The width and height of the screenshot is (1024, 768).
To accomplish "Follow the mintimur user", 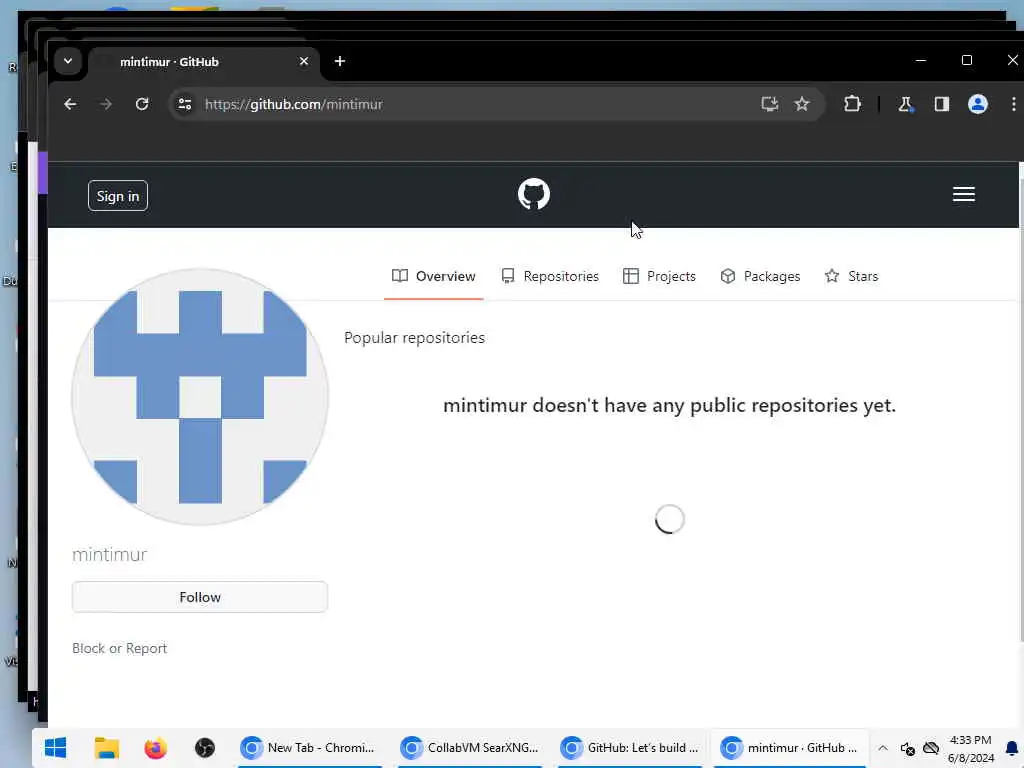I will click(200, 597).
